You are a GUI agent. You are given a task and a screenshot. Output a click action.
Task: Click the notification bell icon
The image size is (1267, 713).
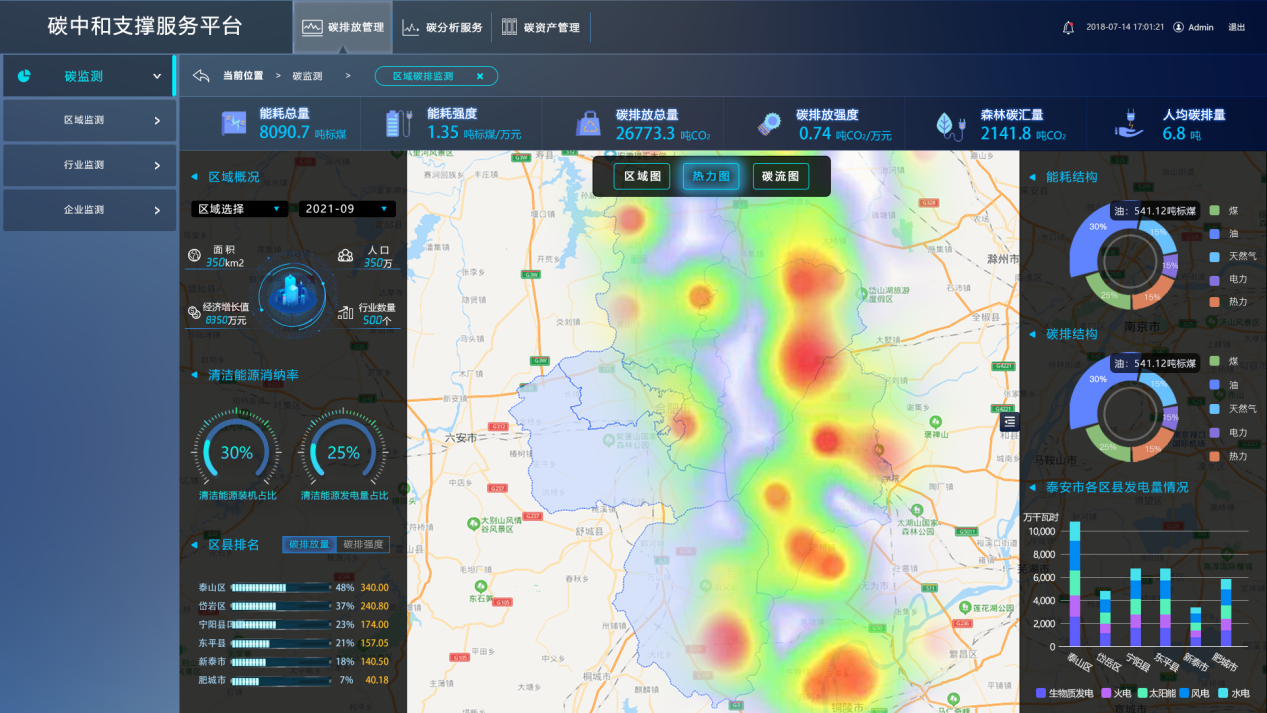tap(1068, 28)
